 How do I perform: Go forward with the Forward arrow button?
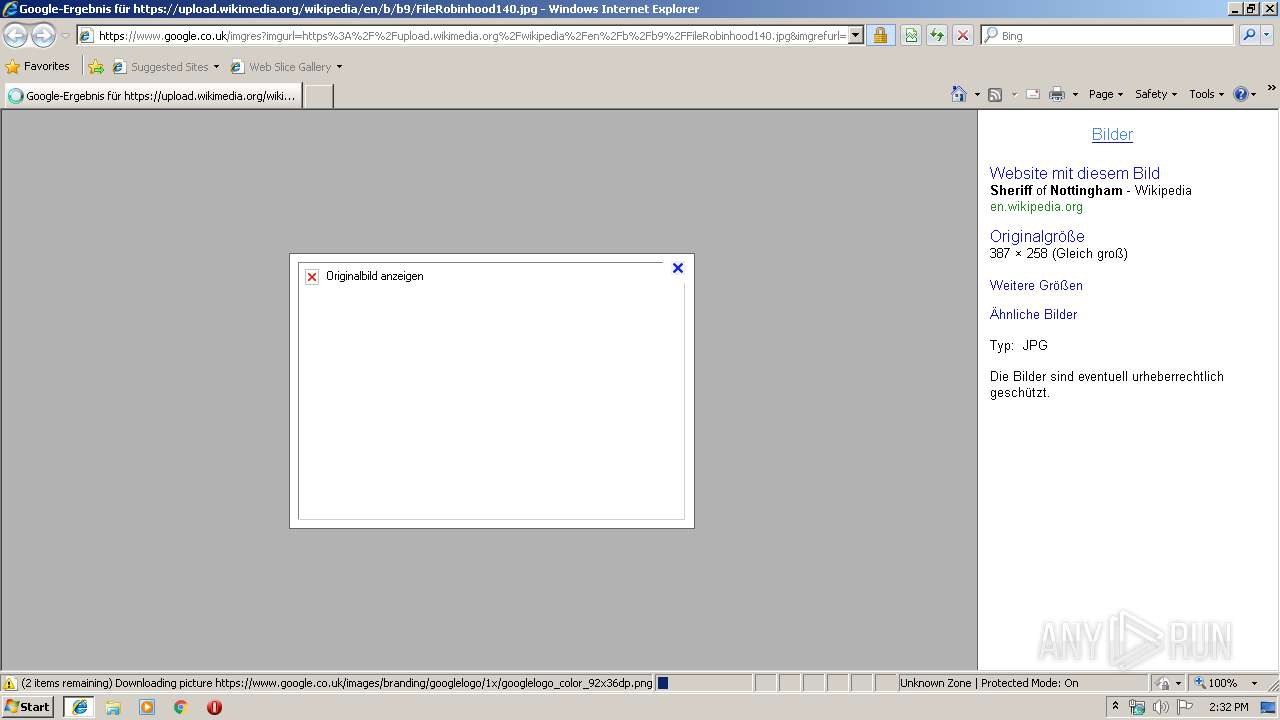[43, 36]
